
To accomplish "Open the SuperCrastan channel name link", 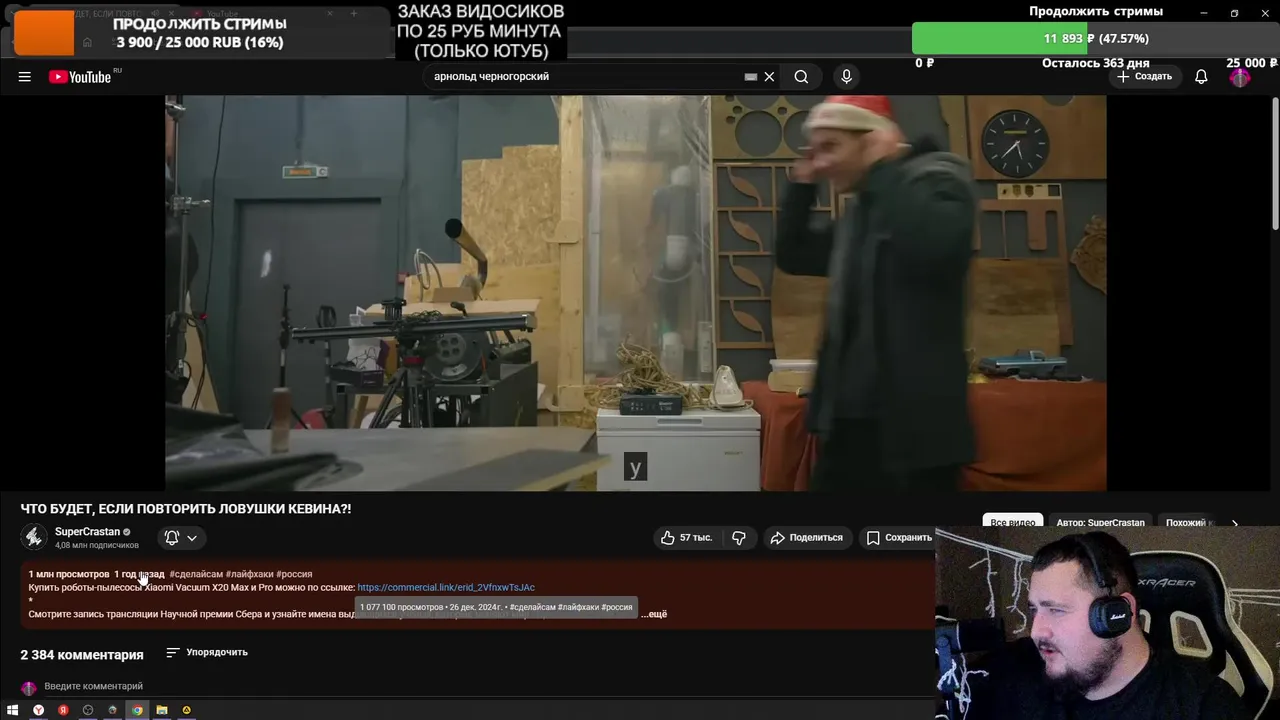I will pos(87,532).
